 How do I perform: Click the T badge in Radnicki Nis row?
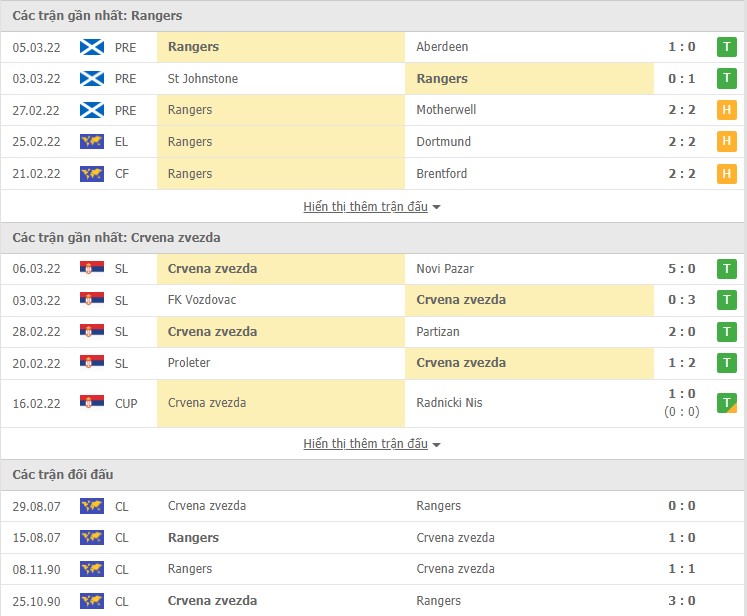pos(726,403)
